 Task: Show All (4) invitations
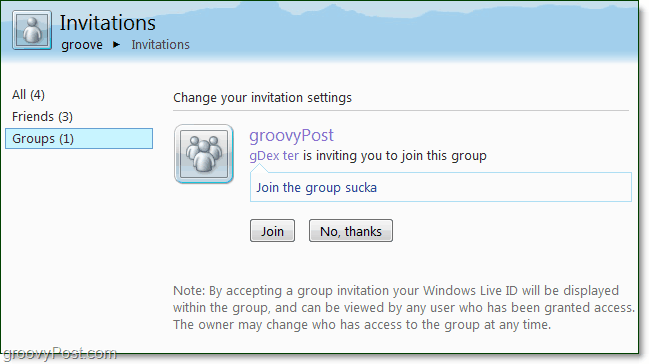tap(28, 95)
